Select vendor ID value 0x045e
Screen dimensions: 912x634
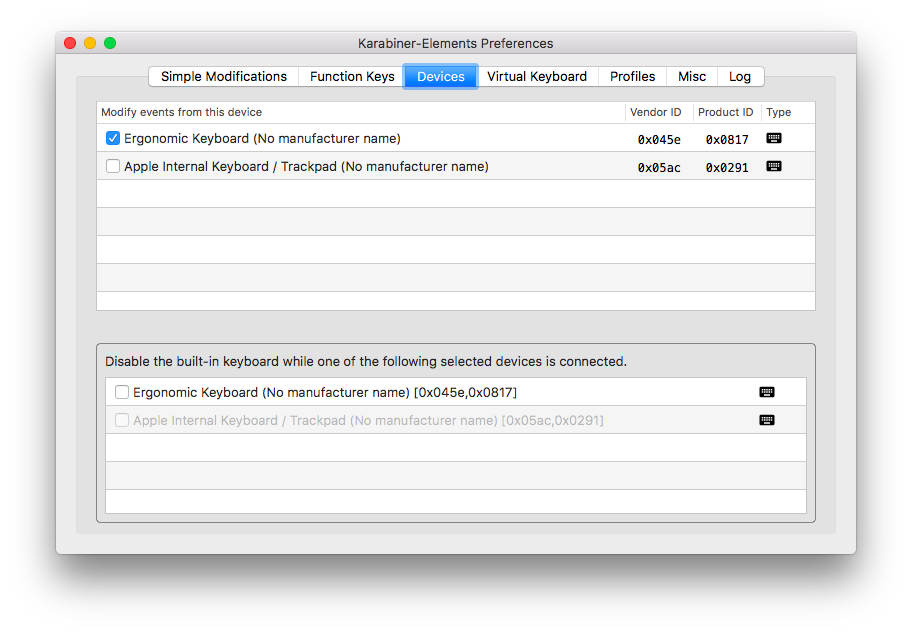pyautogui.click(x=659, y=140)
